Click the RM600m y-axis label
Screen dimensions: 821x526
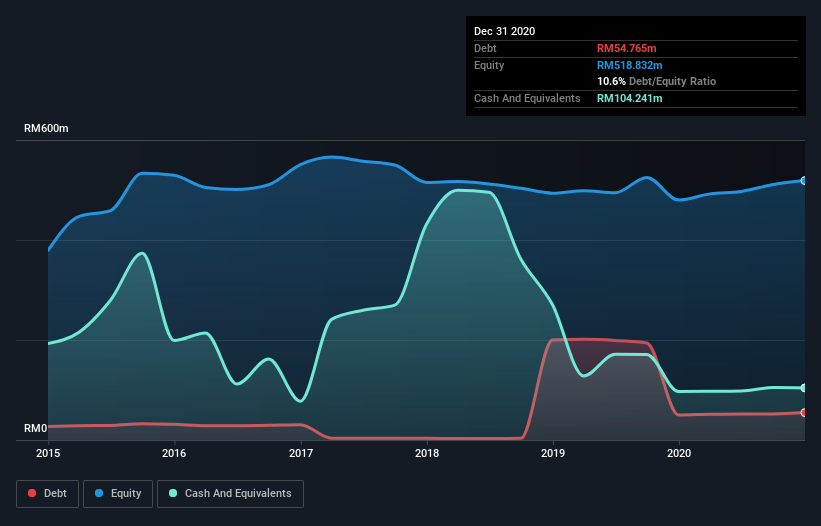click(46, 128)
